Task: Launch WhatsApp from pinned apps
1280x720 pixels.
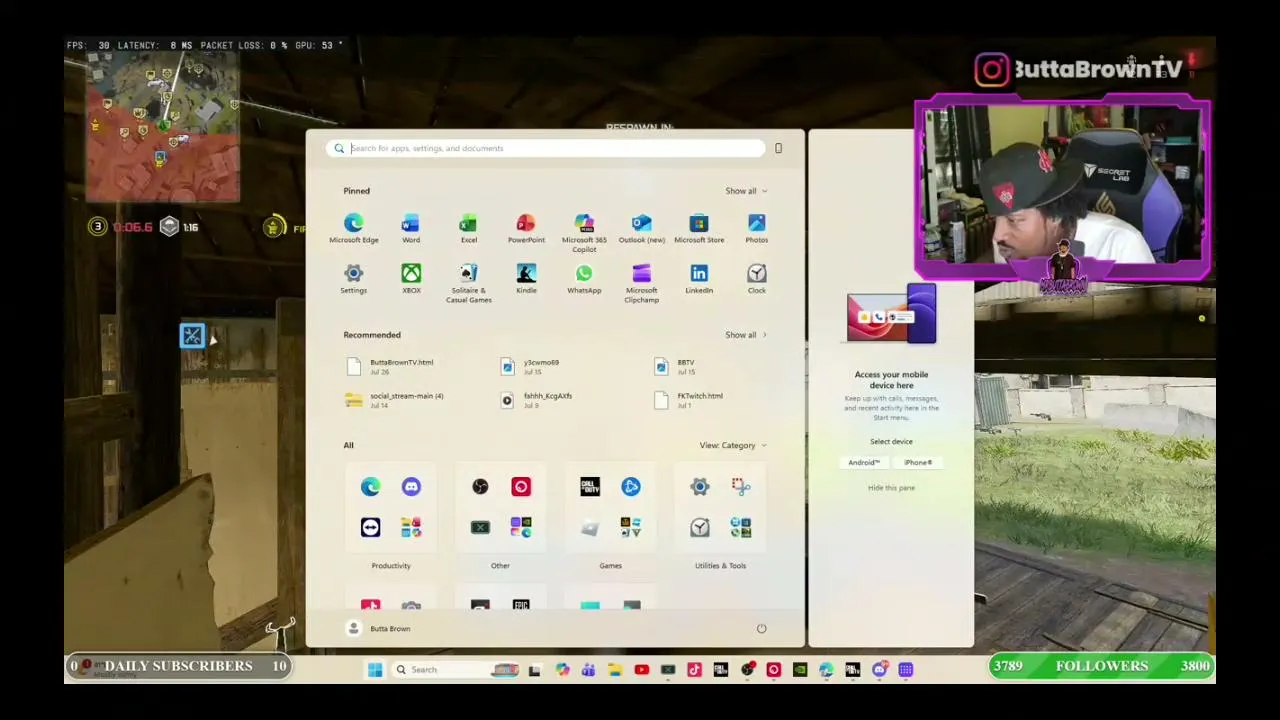Action: click(x=584, y=279)
